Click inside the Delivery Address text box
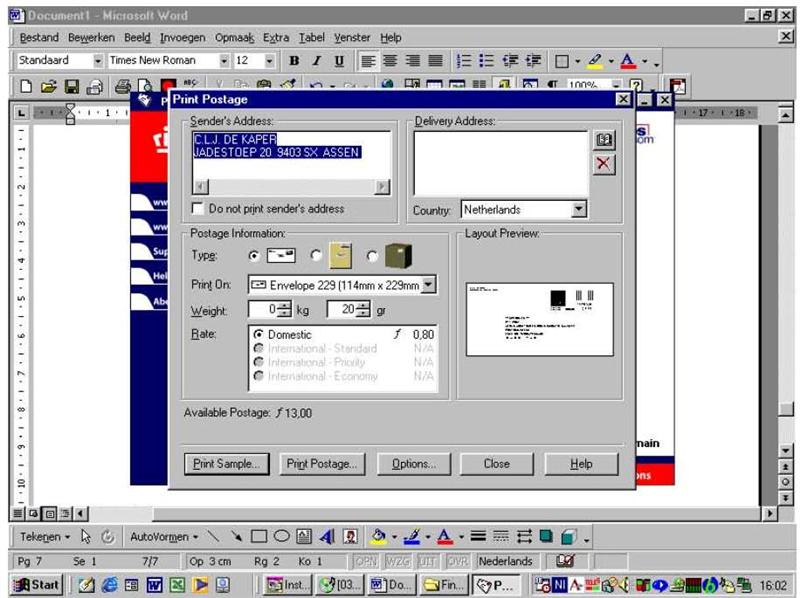 (x=501, y=163)
